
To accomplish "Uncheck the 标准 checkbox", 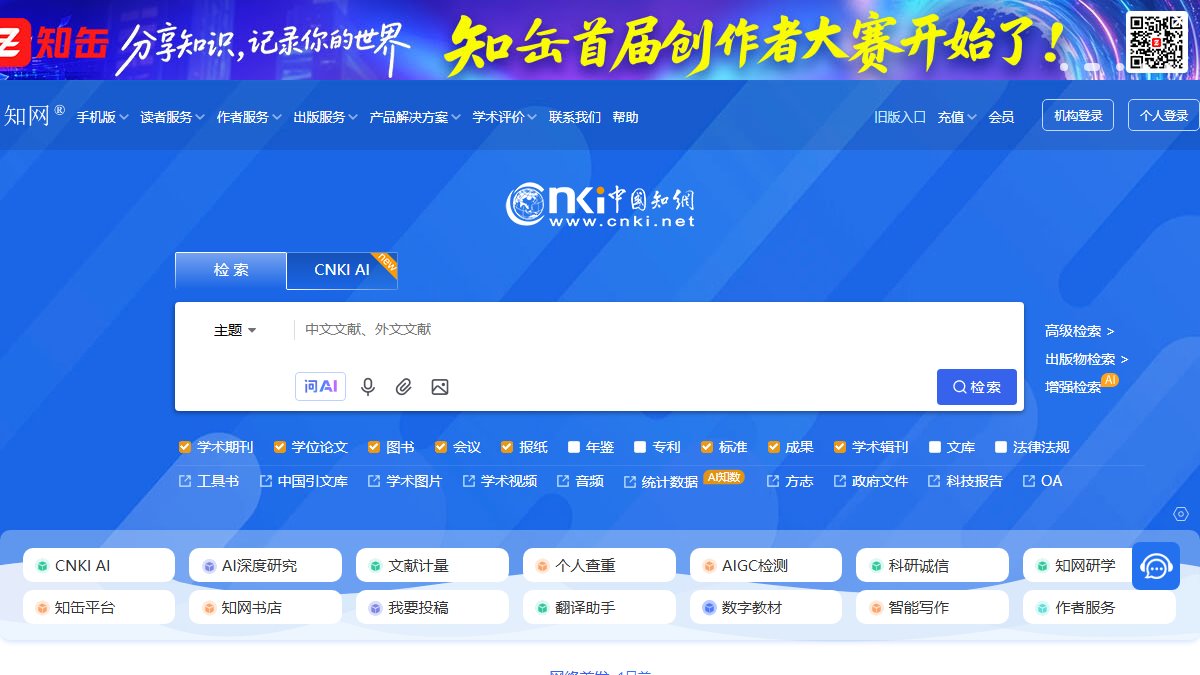I will click(x=707, y=447).
